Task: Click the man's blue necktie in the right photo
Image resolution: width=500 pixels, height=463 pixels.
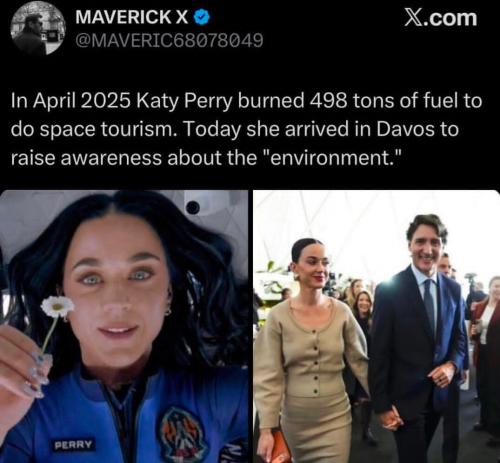Action: tap(429, 305)
